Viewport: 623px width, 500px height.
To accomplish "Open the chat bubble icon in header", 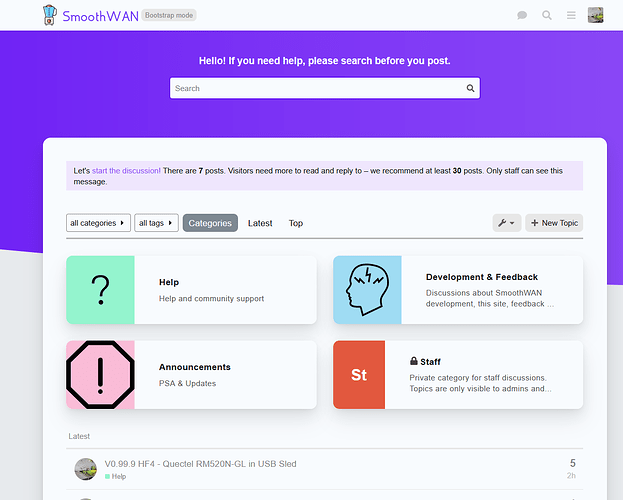I will pos(522,16).
